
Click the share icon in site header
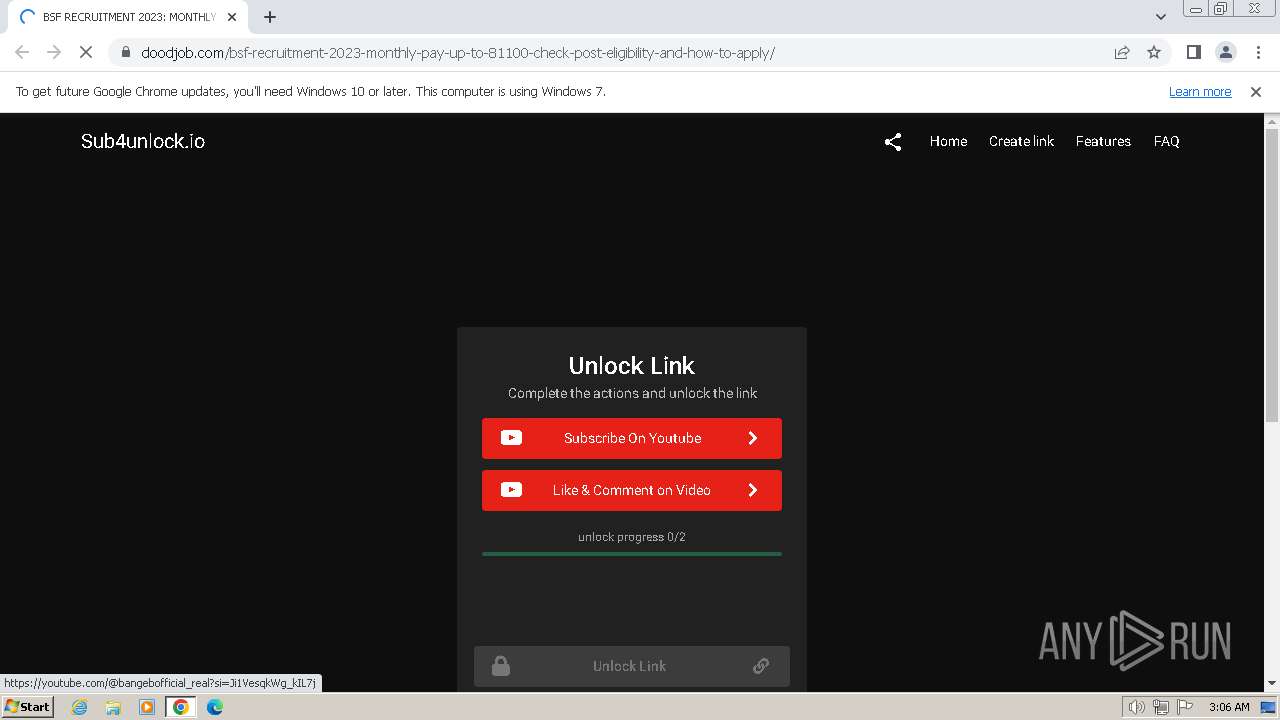[893, 142]
